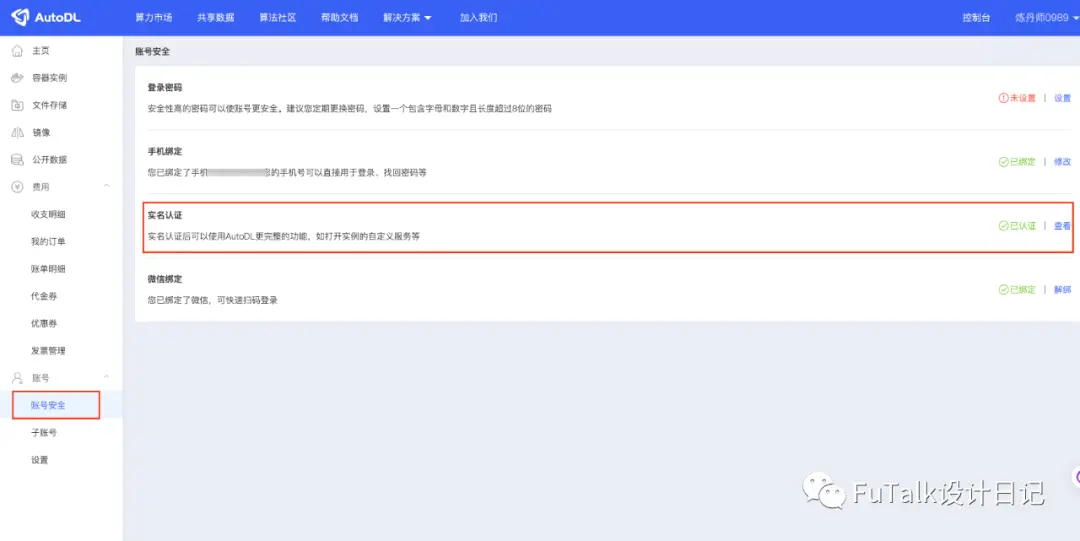Click the AutoDL logo icon
This screenshot has height=541, width=1080.
click(20, 17)
